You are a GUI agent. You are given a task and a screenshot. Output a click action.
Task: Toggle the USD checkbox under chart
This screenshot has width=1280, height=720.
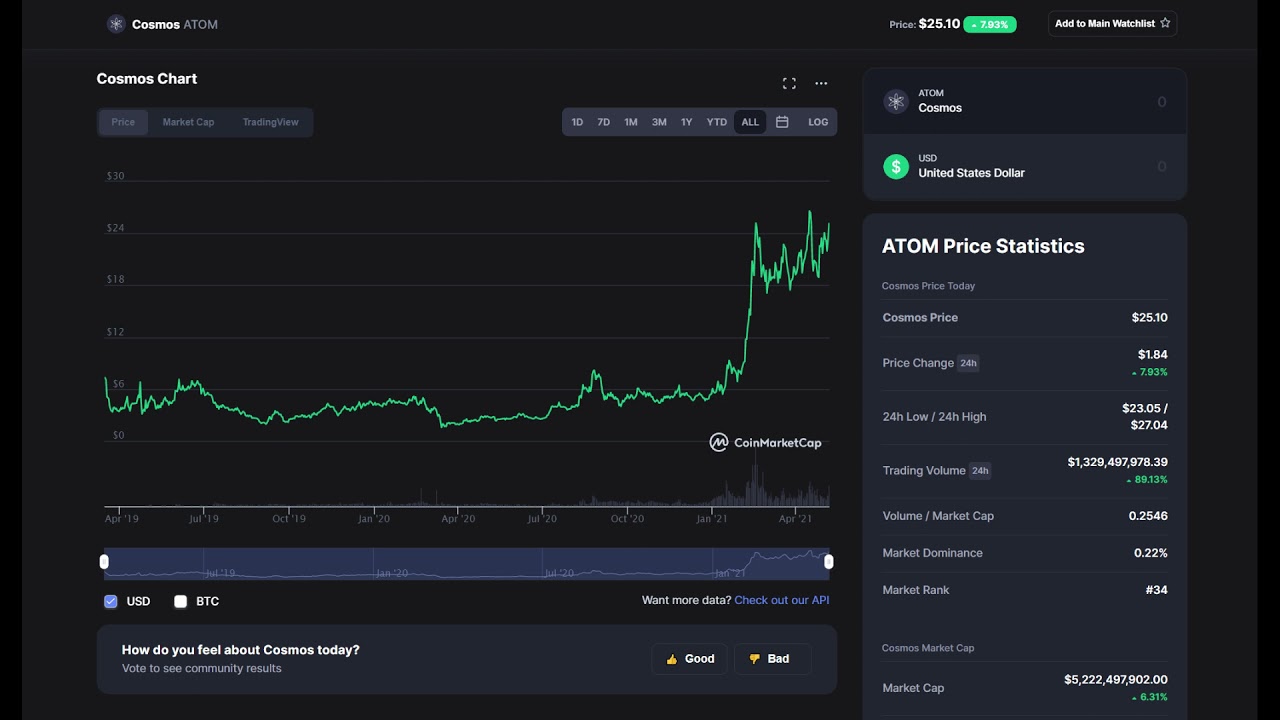tap(111, 601)
